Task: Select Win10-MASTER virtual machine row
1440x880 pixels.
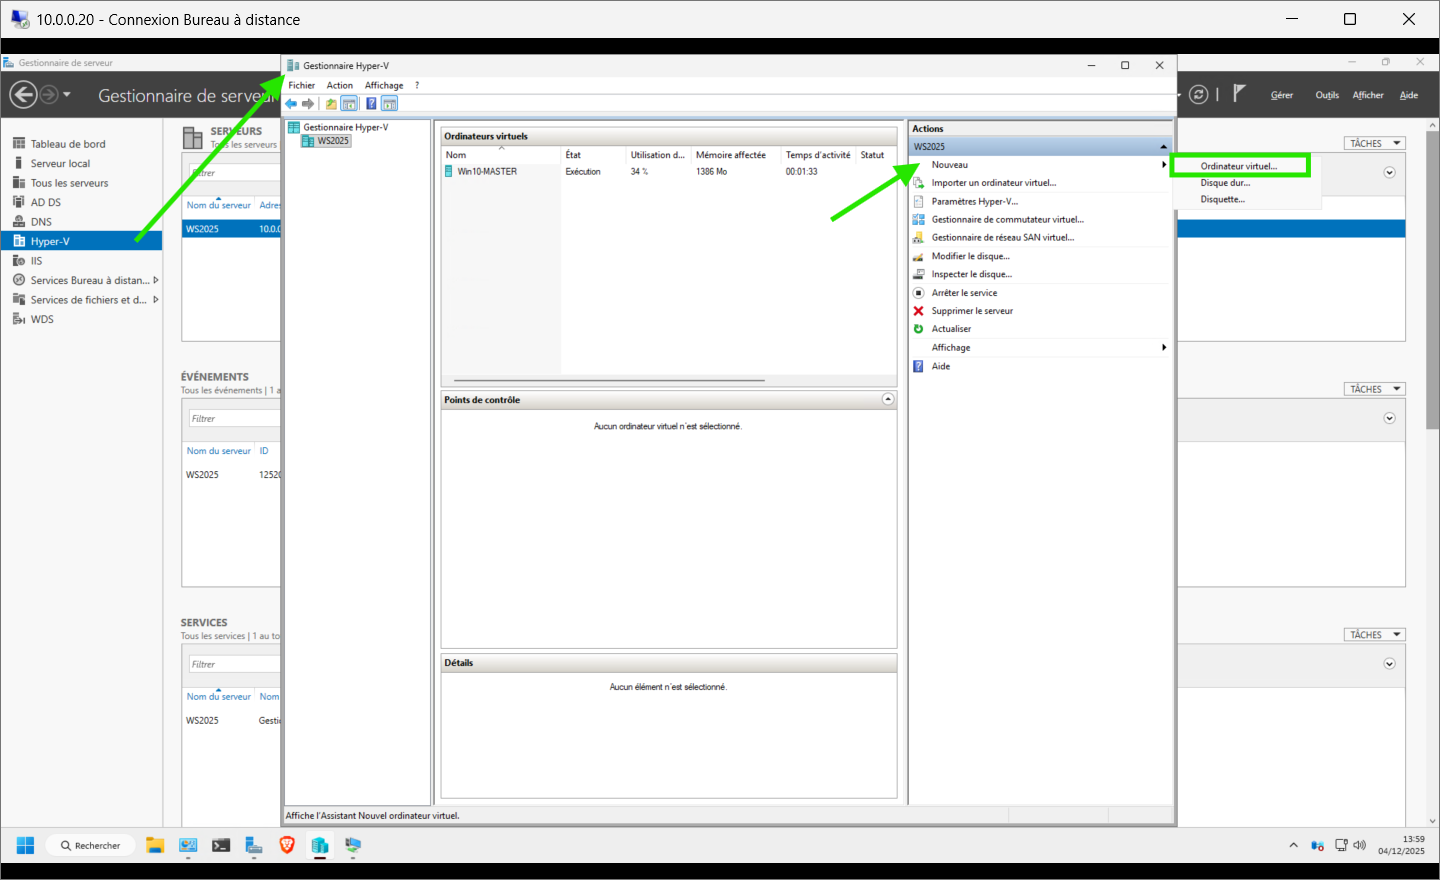Action: click(x=487, y=172)
